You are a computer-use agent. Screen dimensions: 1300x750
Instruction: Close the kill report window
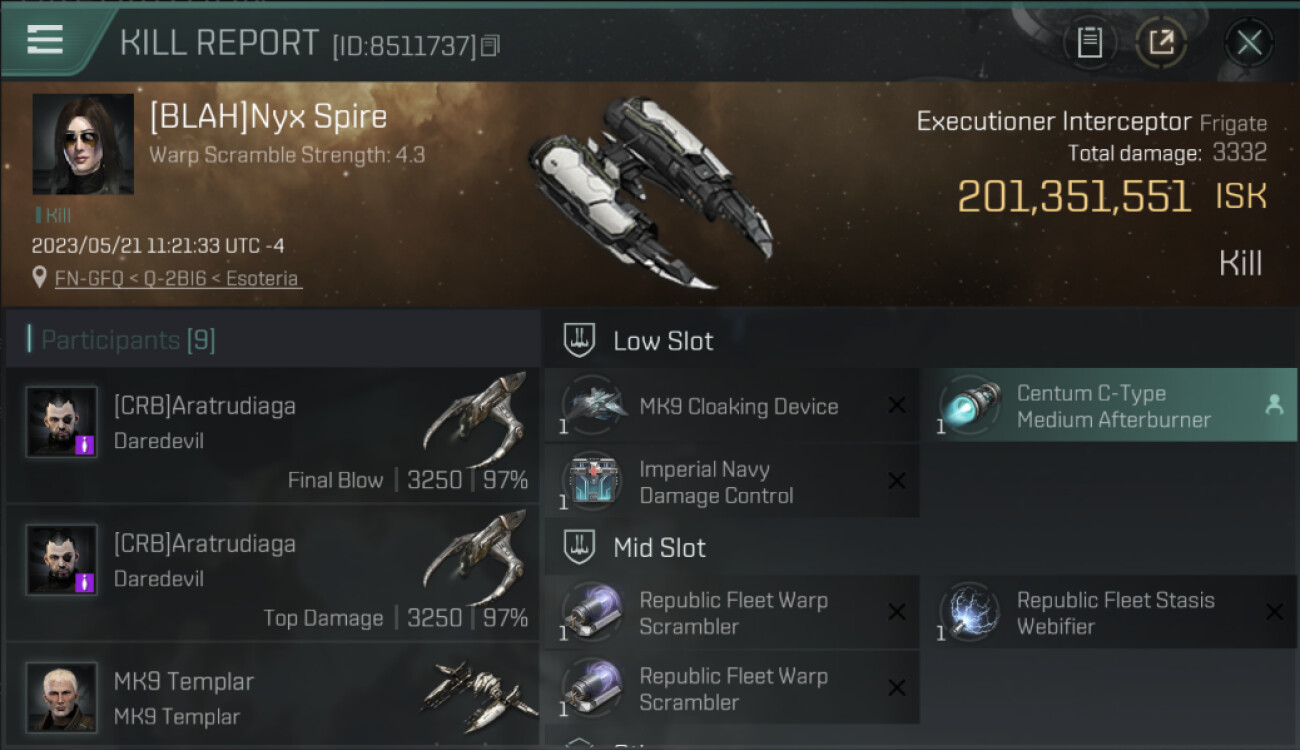tap(1249, 42)
